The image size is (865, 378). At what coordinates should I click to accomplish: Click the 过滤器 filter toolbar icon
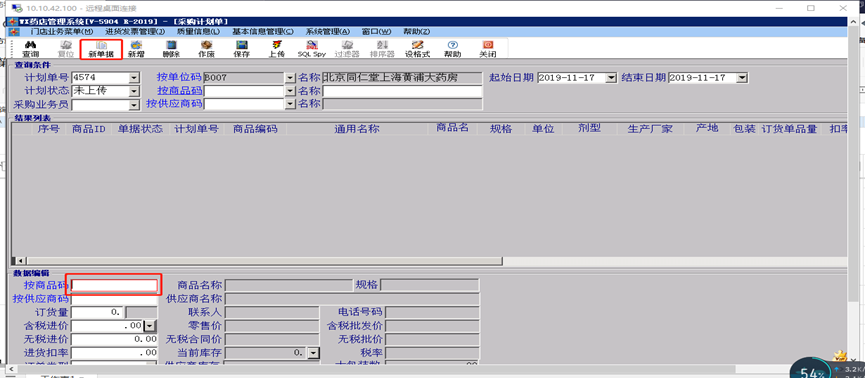point(347,49)
